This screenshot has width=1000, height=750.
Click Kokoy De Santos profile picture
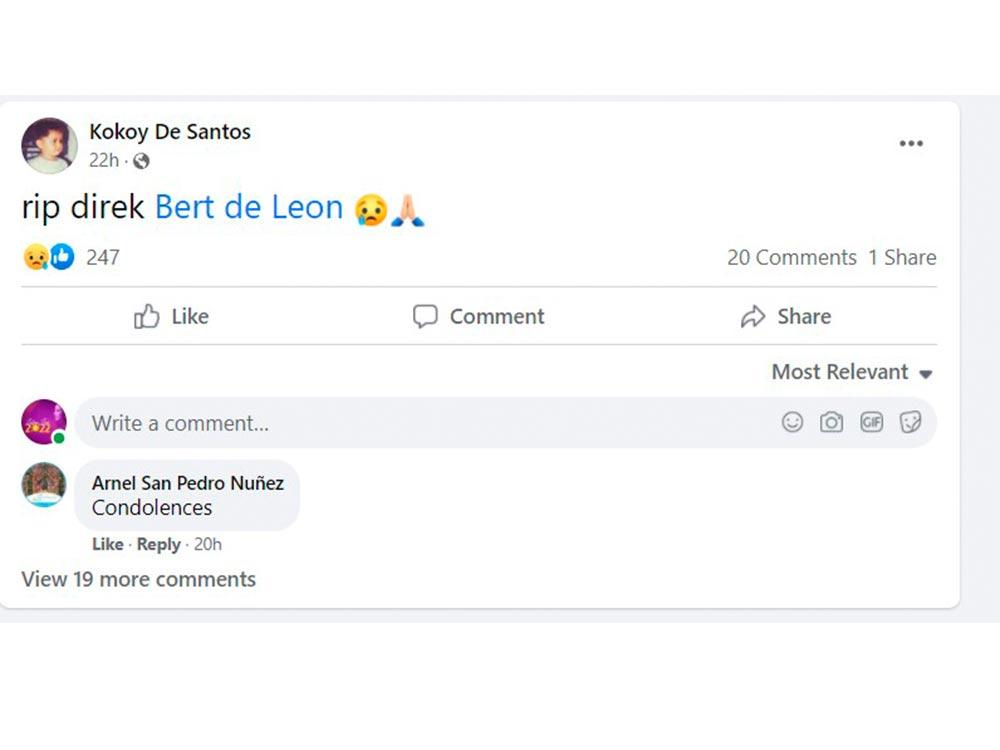(x=49, y=145)
